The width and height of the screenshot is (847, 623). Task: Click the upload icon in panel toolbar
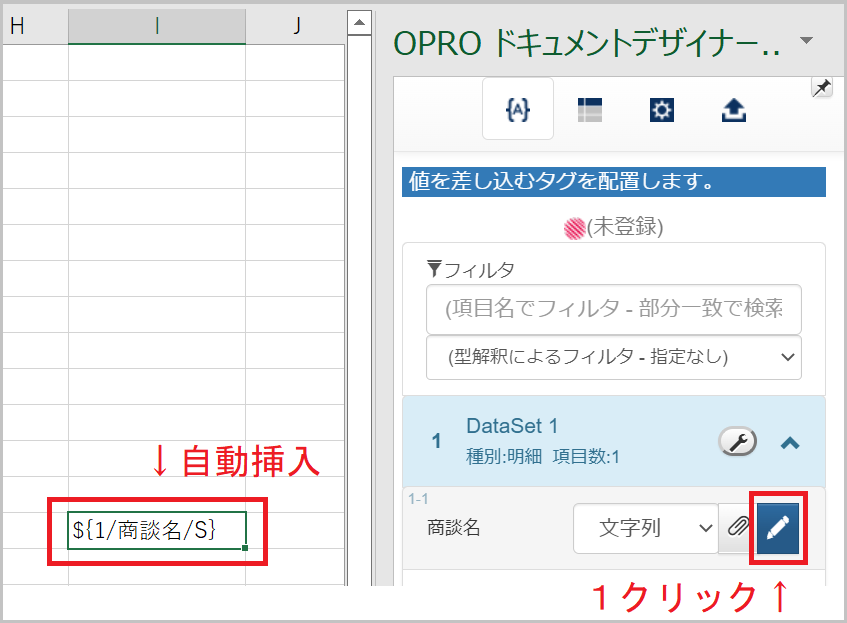click(734, 111)
